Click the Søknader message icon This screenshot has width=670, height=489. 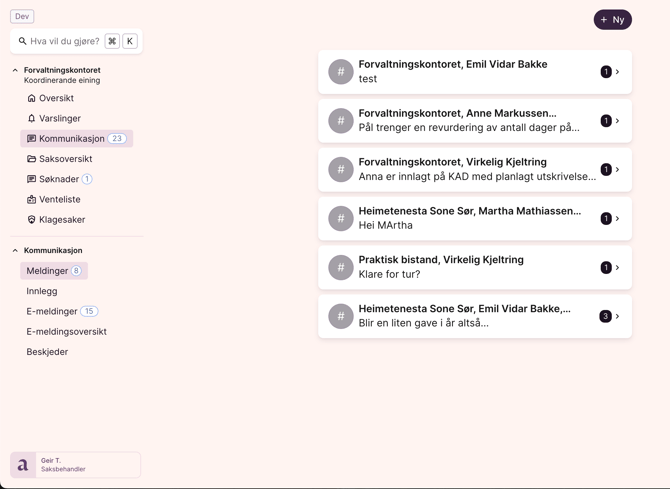pos(31,179)
